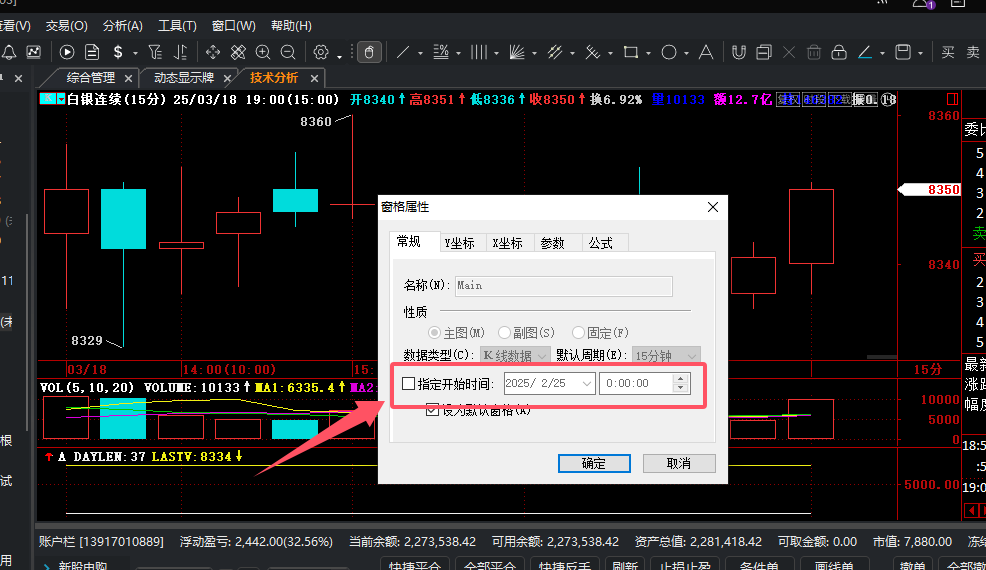
Task: Select the 副图(S) radio button
Action: pyautogui.click(x=506, y=332)
